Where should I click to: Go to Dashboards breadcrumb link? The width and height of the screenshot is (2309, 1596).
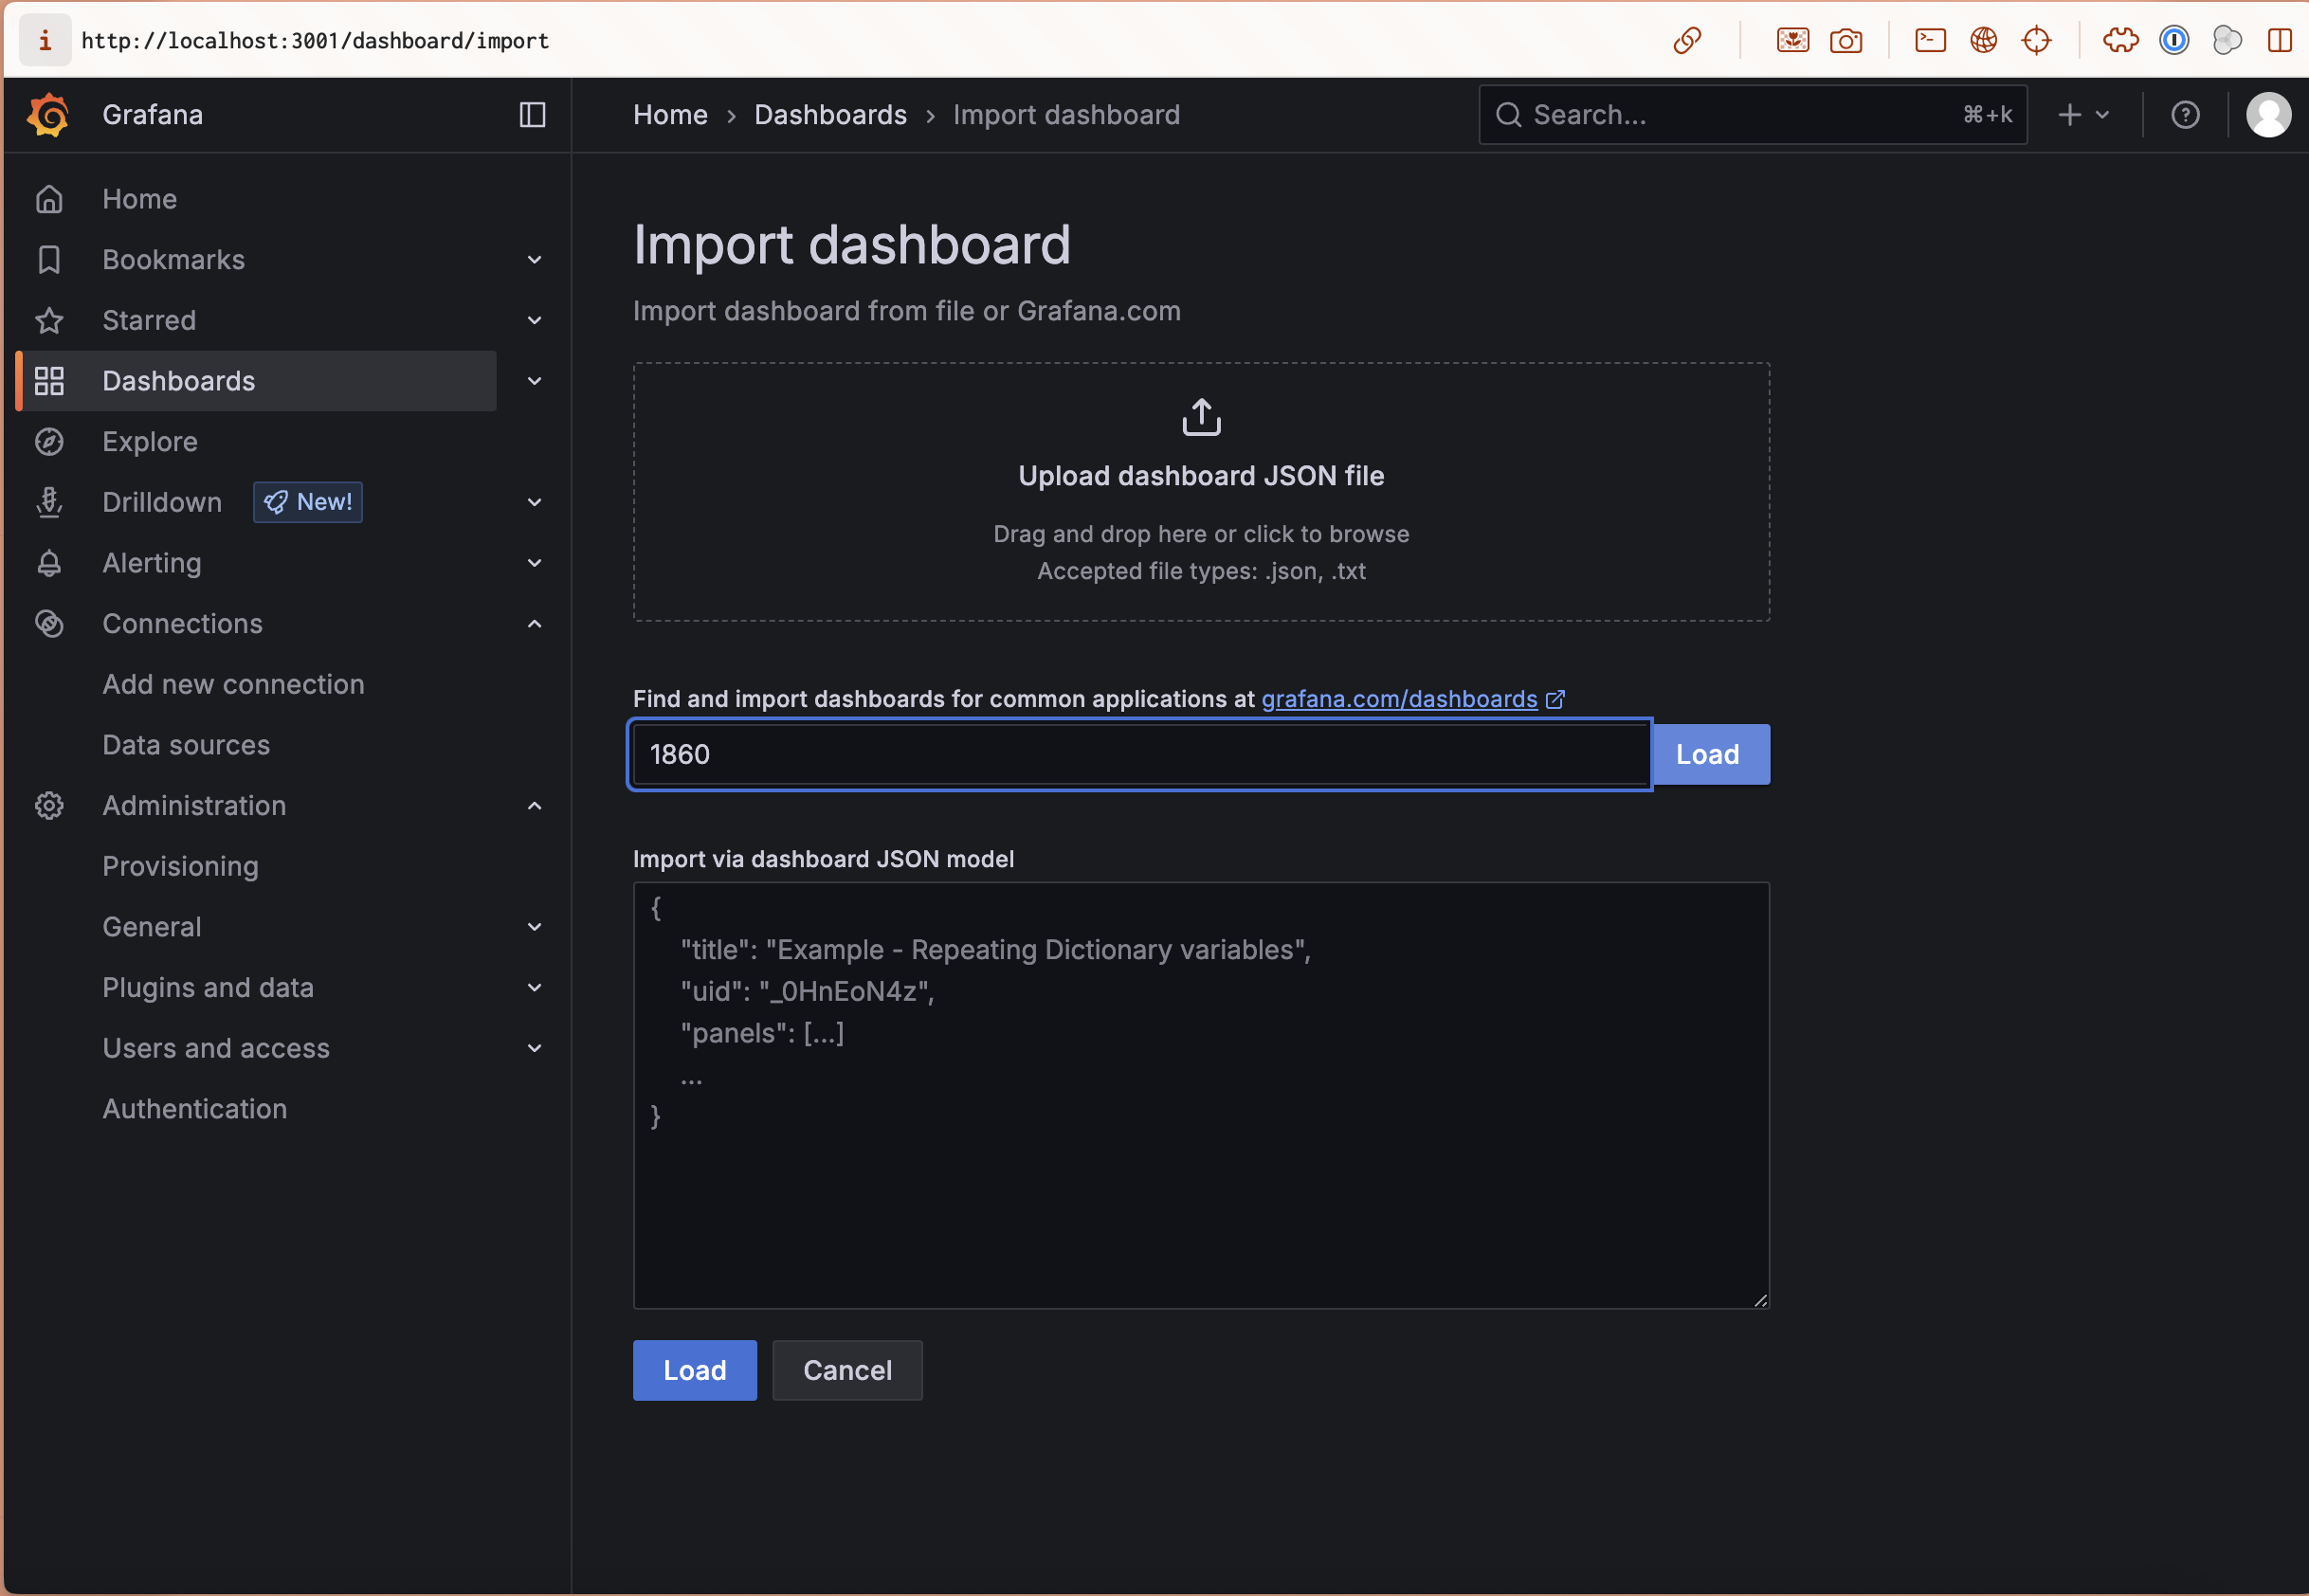click(x=830, y=115)
